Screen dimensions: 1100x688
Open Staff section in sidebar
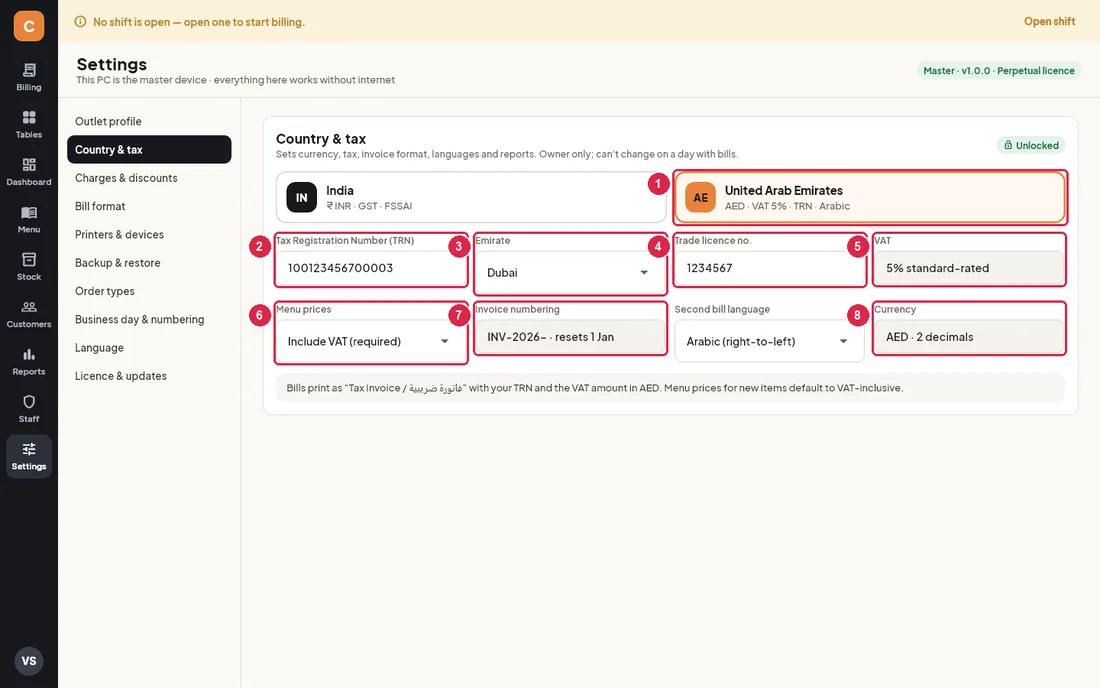pos(29,409)
